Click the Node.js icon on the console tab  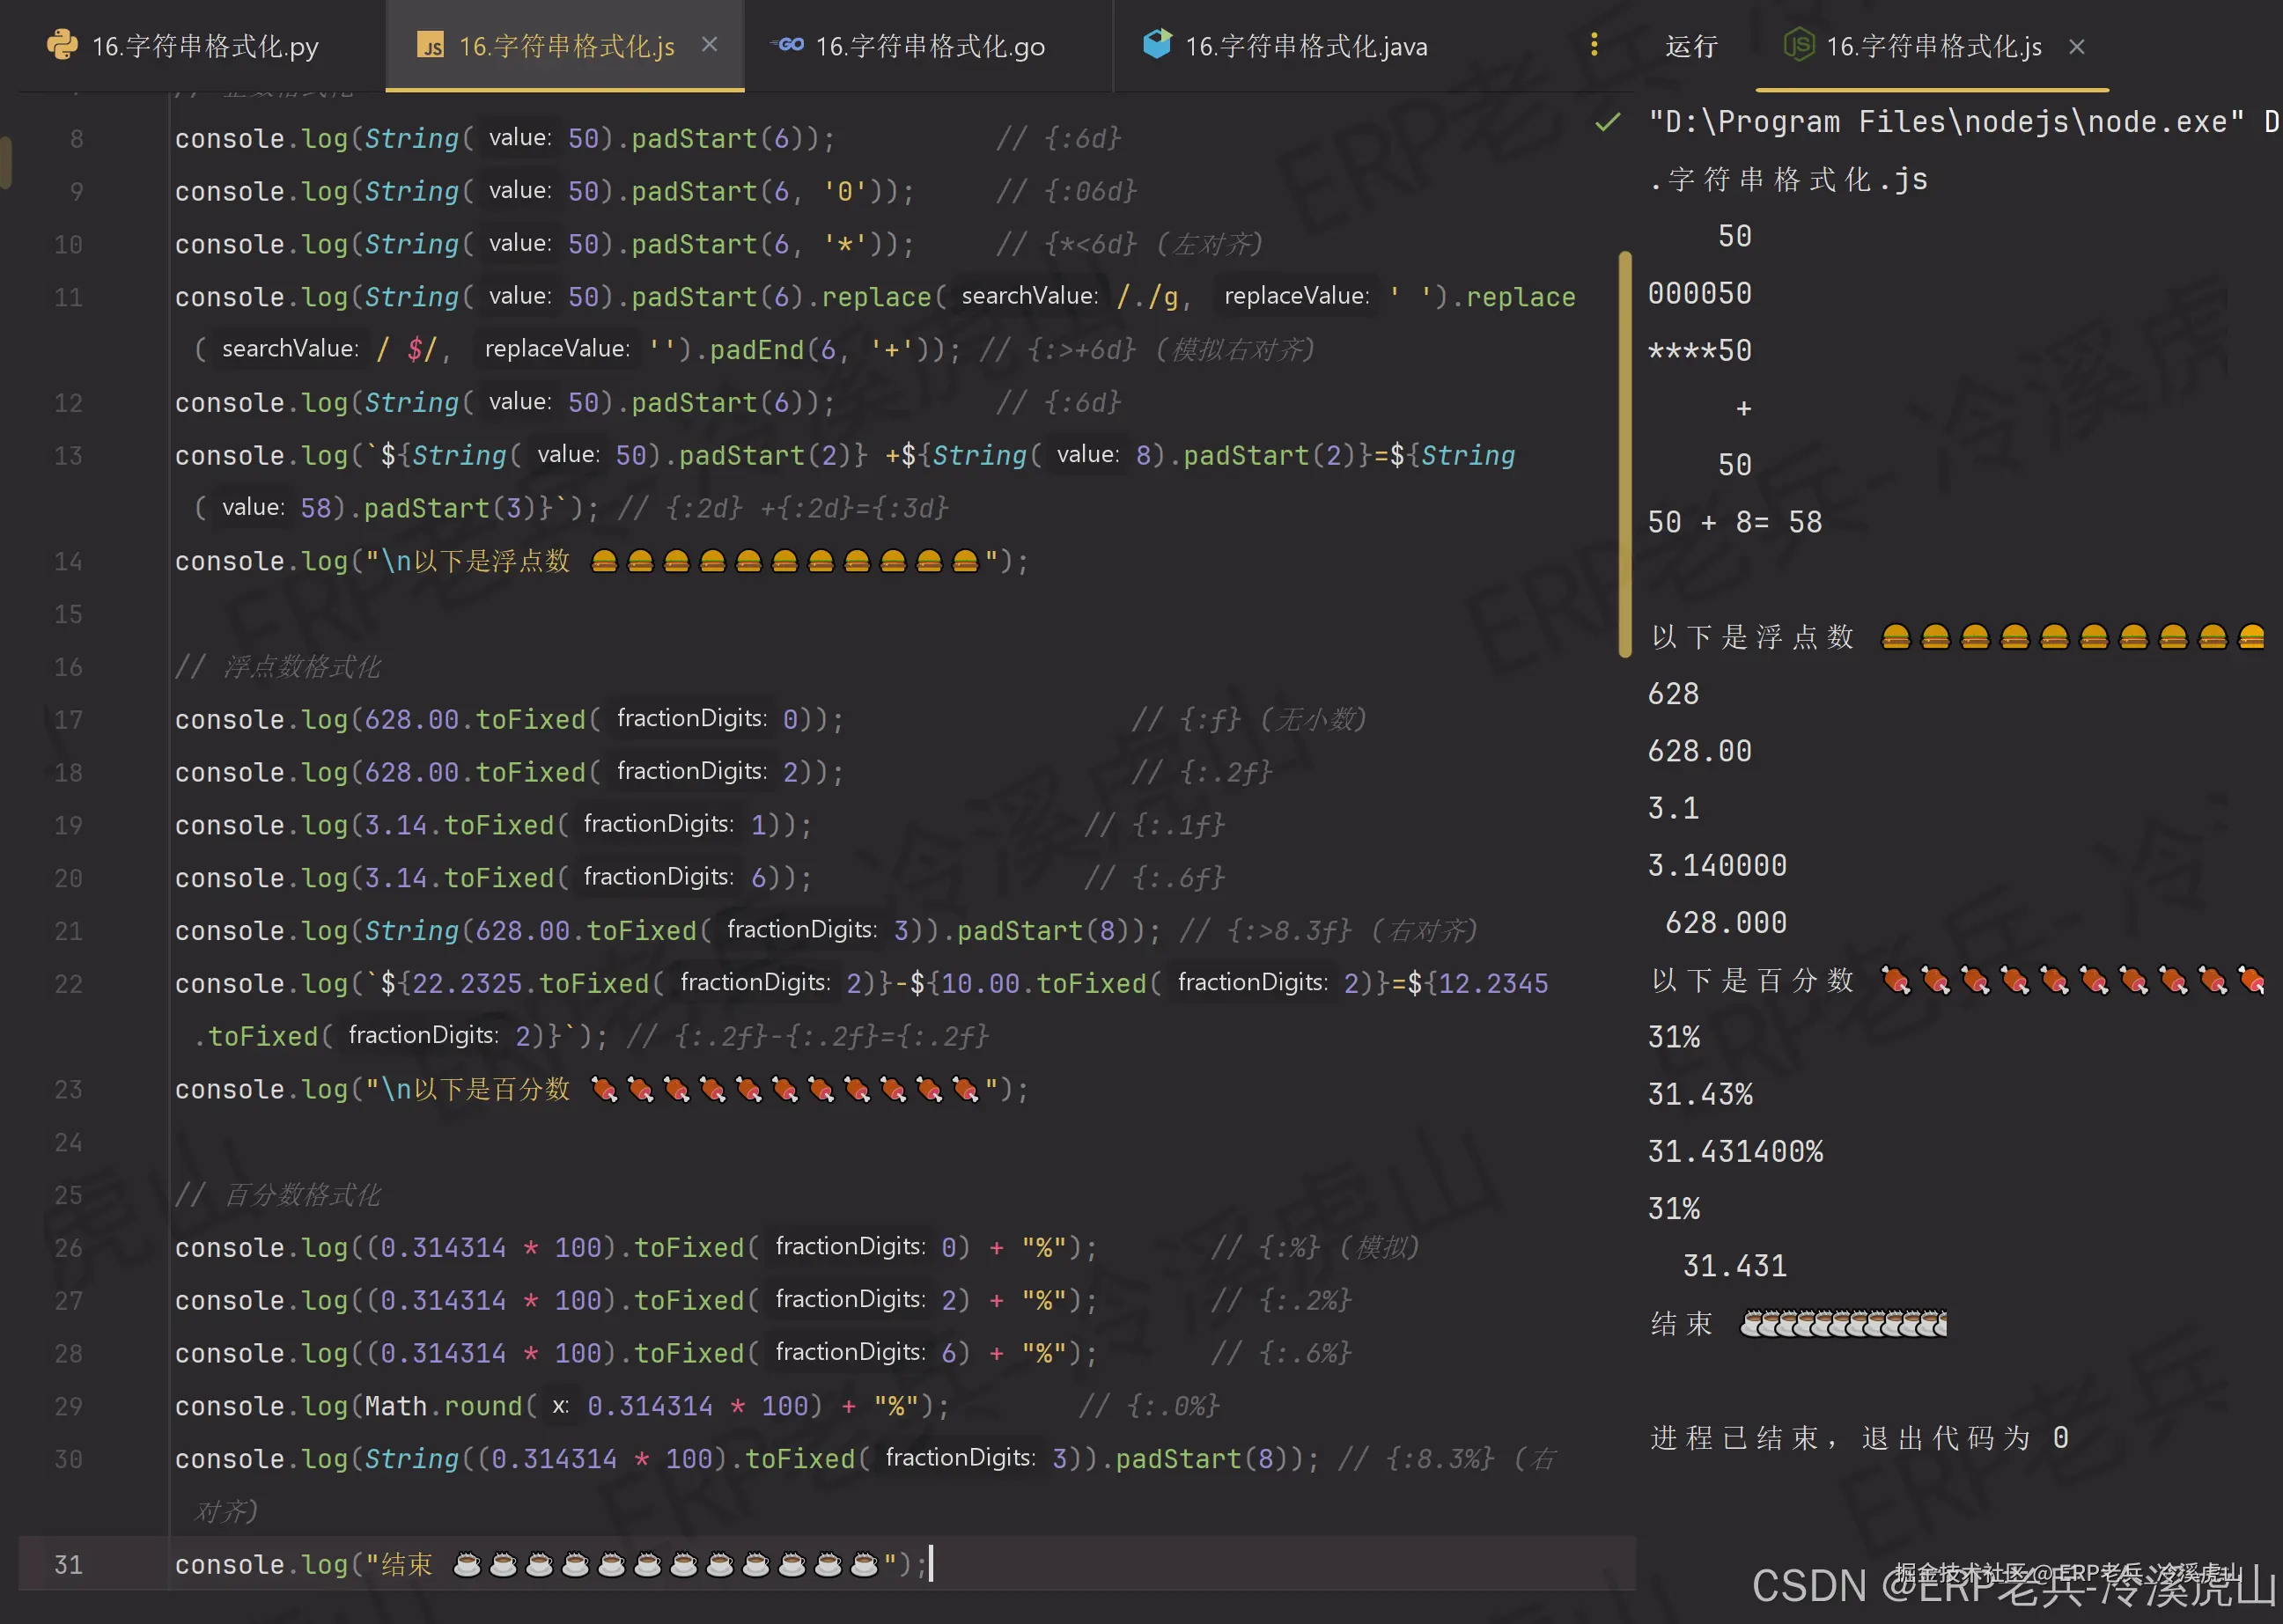(x=1798, y=45)
